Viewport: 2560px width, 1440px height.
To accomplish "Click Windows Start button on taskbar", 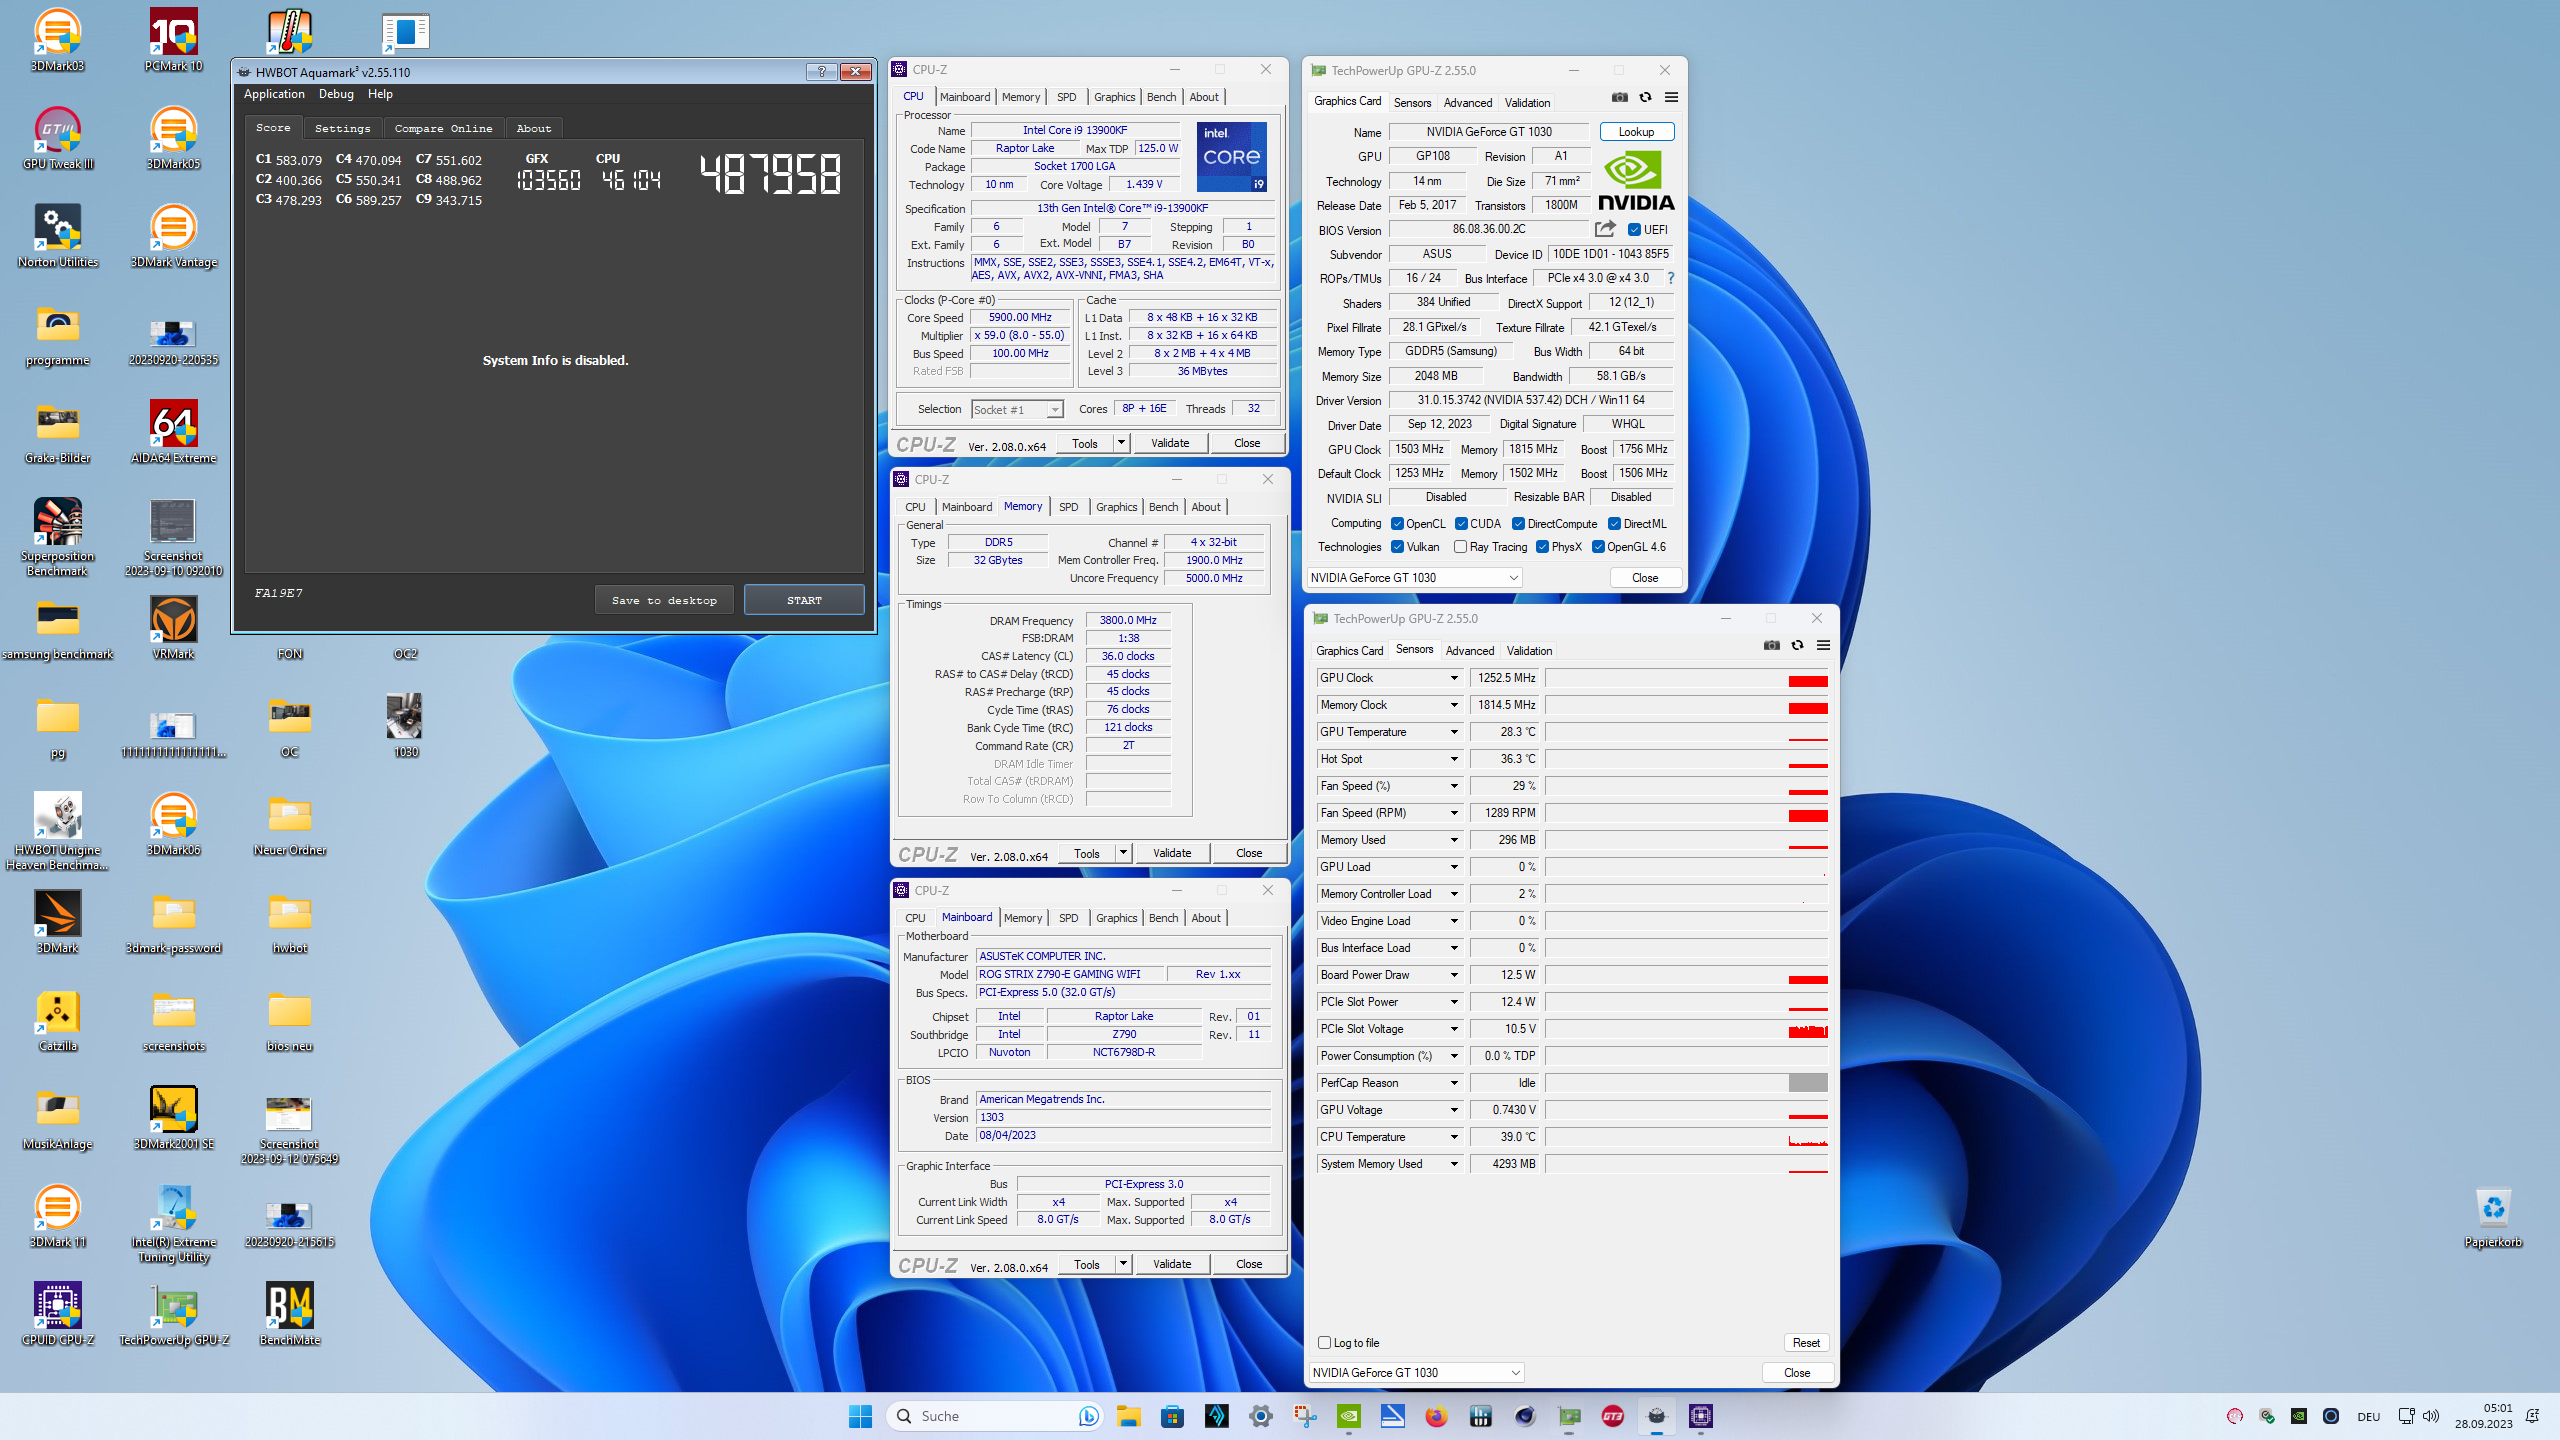I will pos(860,1416).
